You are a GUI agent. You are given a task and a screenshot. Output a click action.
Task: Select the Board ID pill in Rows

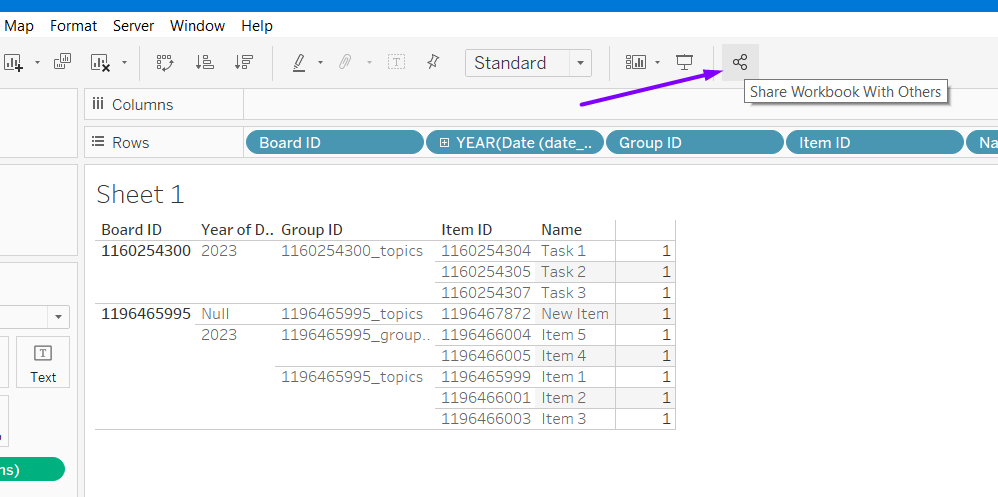coord(334,143)
